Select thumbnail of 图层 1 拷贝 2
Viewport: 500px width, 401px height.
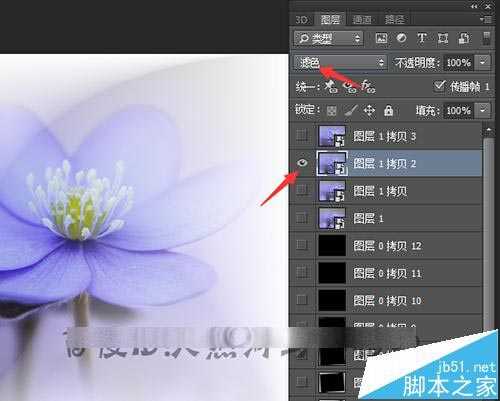(332, 163)
